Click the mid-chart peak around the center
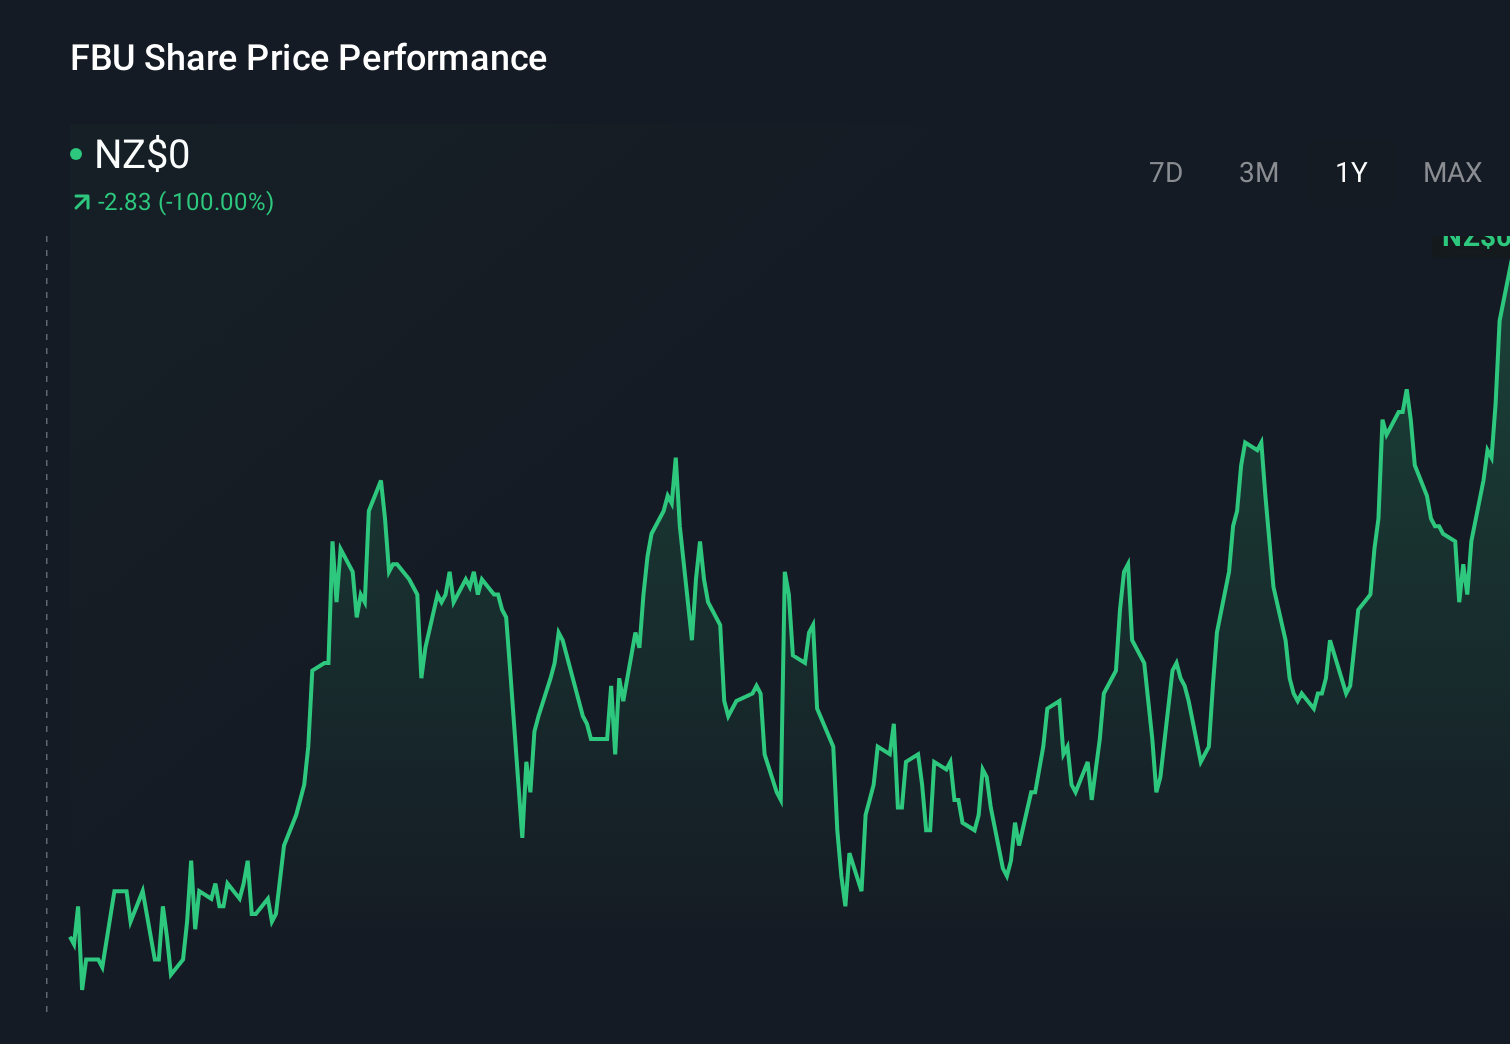1510x1044 pixels. click(x=678, y=458)
